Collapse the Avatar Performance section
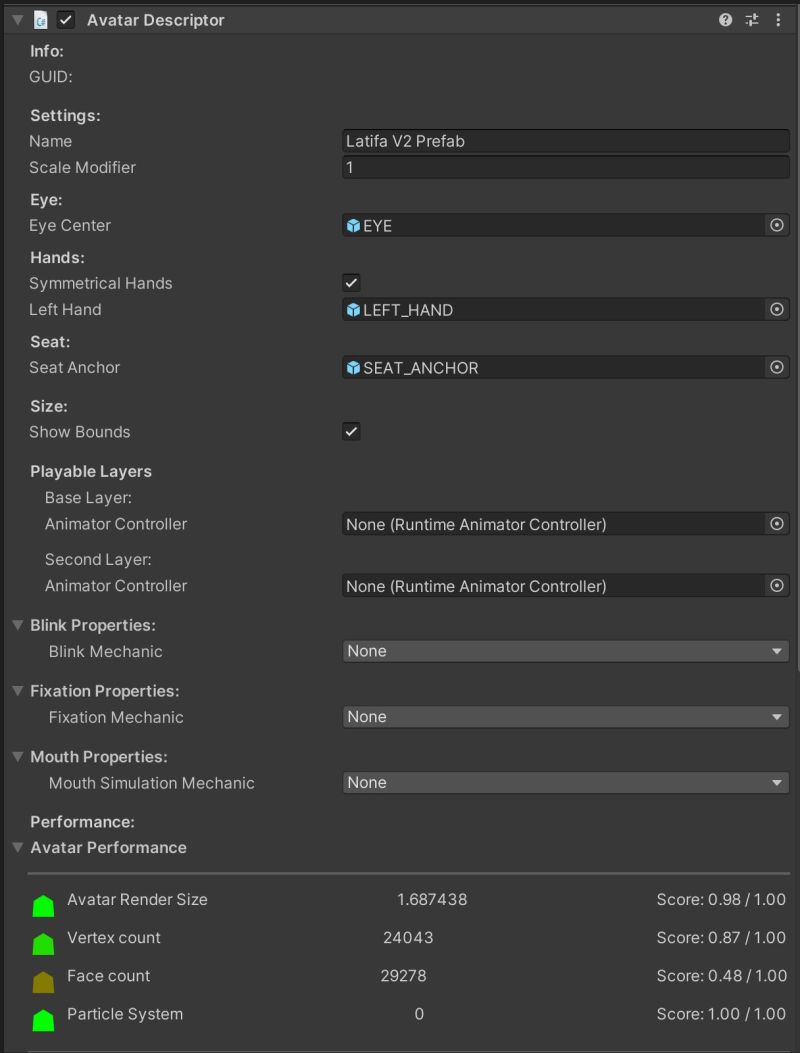Image resolution: width=800 pixels, height=1053 pixels. pyautogui.click(x=18, y=847)
